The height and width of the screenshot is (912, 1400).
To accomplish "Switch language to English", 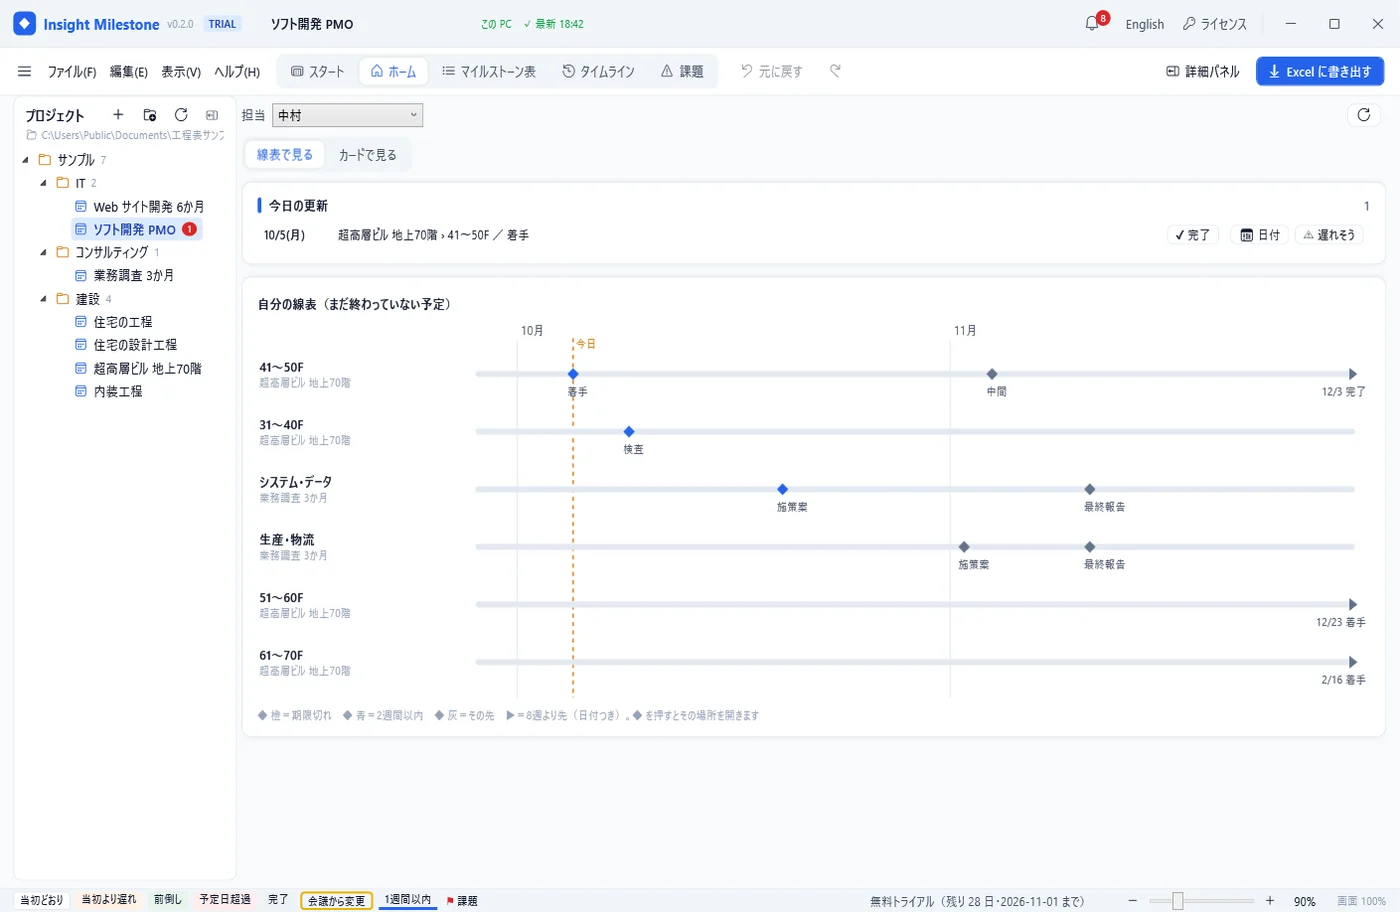I will click(1145, 24).
